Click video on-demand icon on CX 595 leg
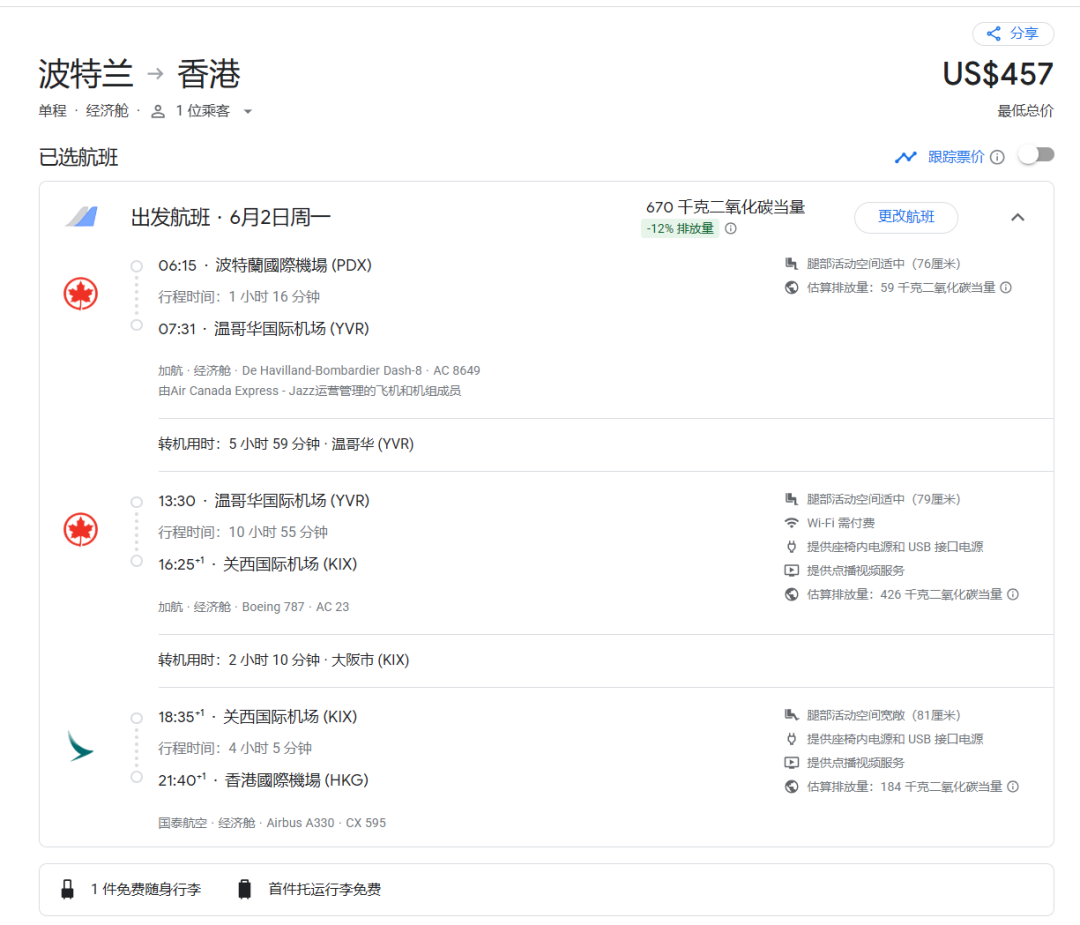 pyautogui.click(x=791, y=762)
